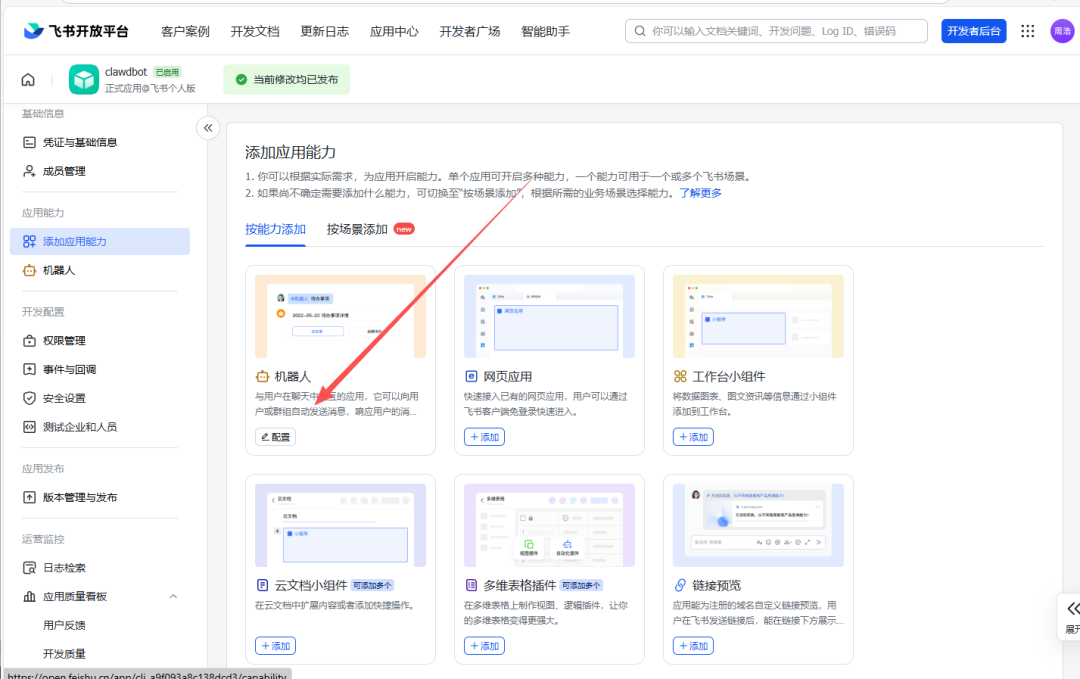Click 可添加多个 tag on 云文档小组件
1080x679 pixels.
(x=373, y=585)
